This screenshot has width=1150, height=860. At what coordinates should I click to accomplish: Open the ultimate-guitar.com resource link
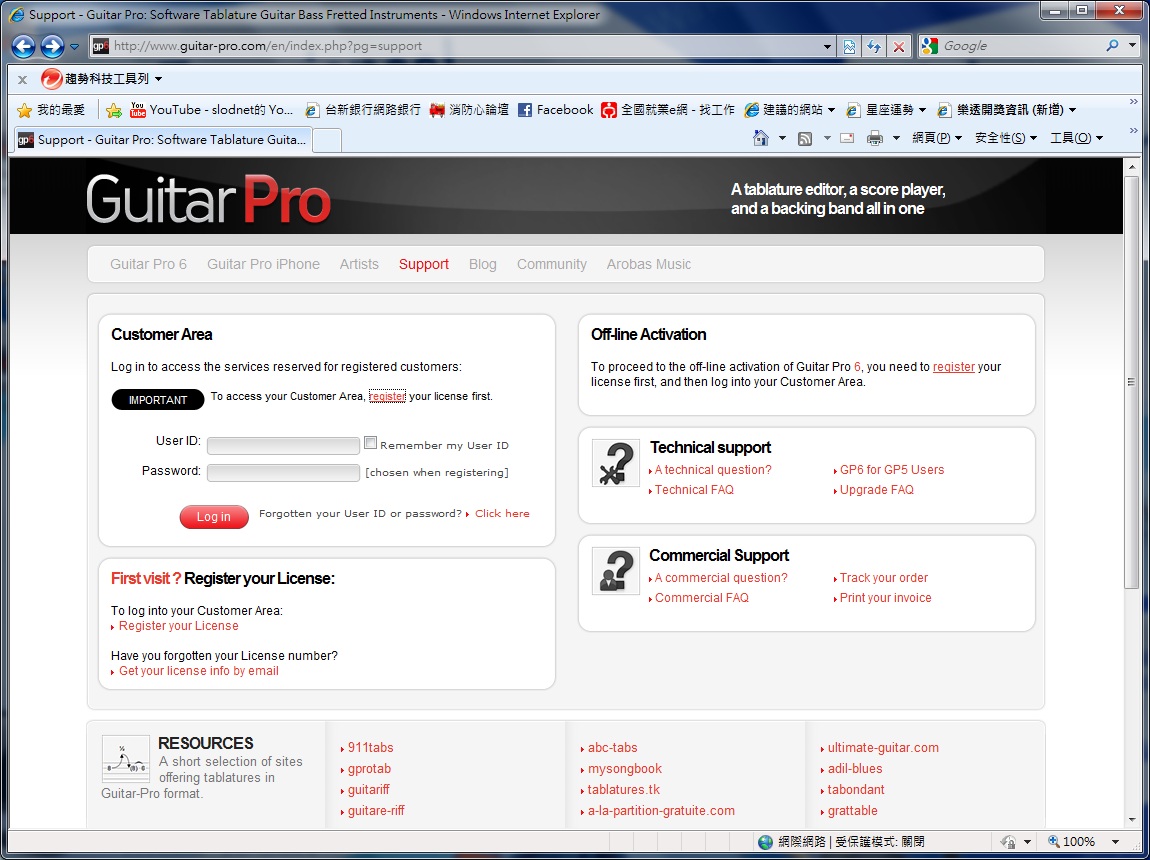click(x=883, y=748)
